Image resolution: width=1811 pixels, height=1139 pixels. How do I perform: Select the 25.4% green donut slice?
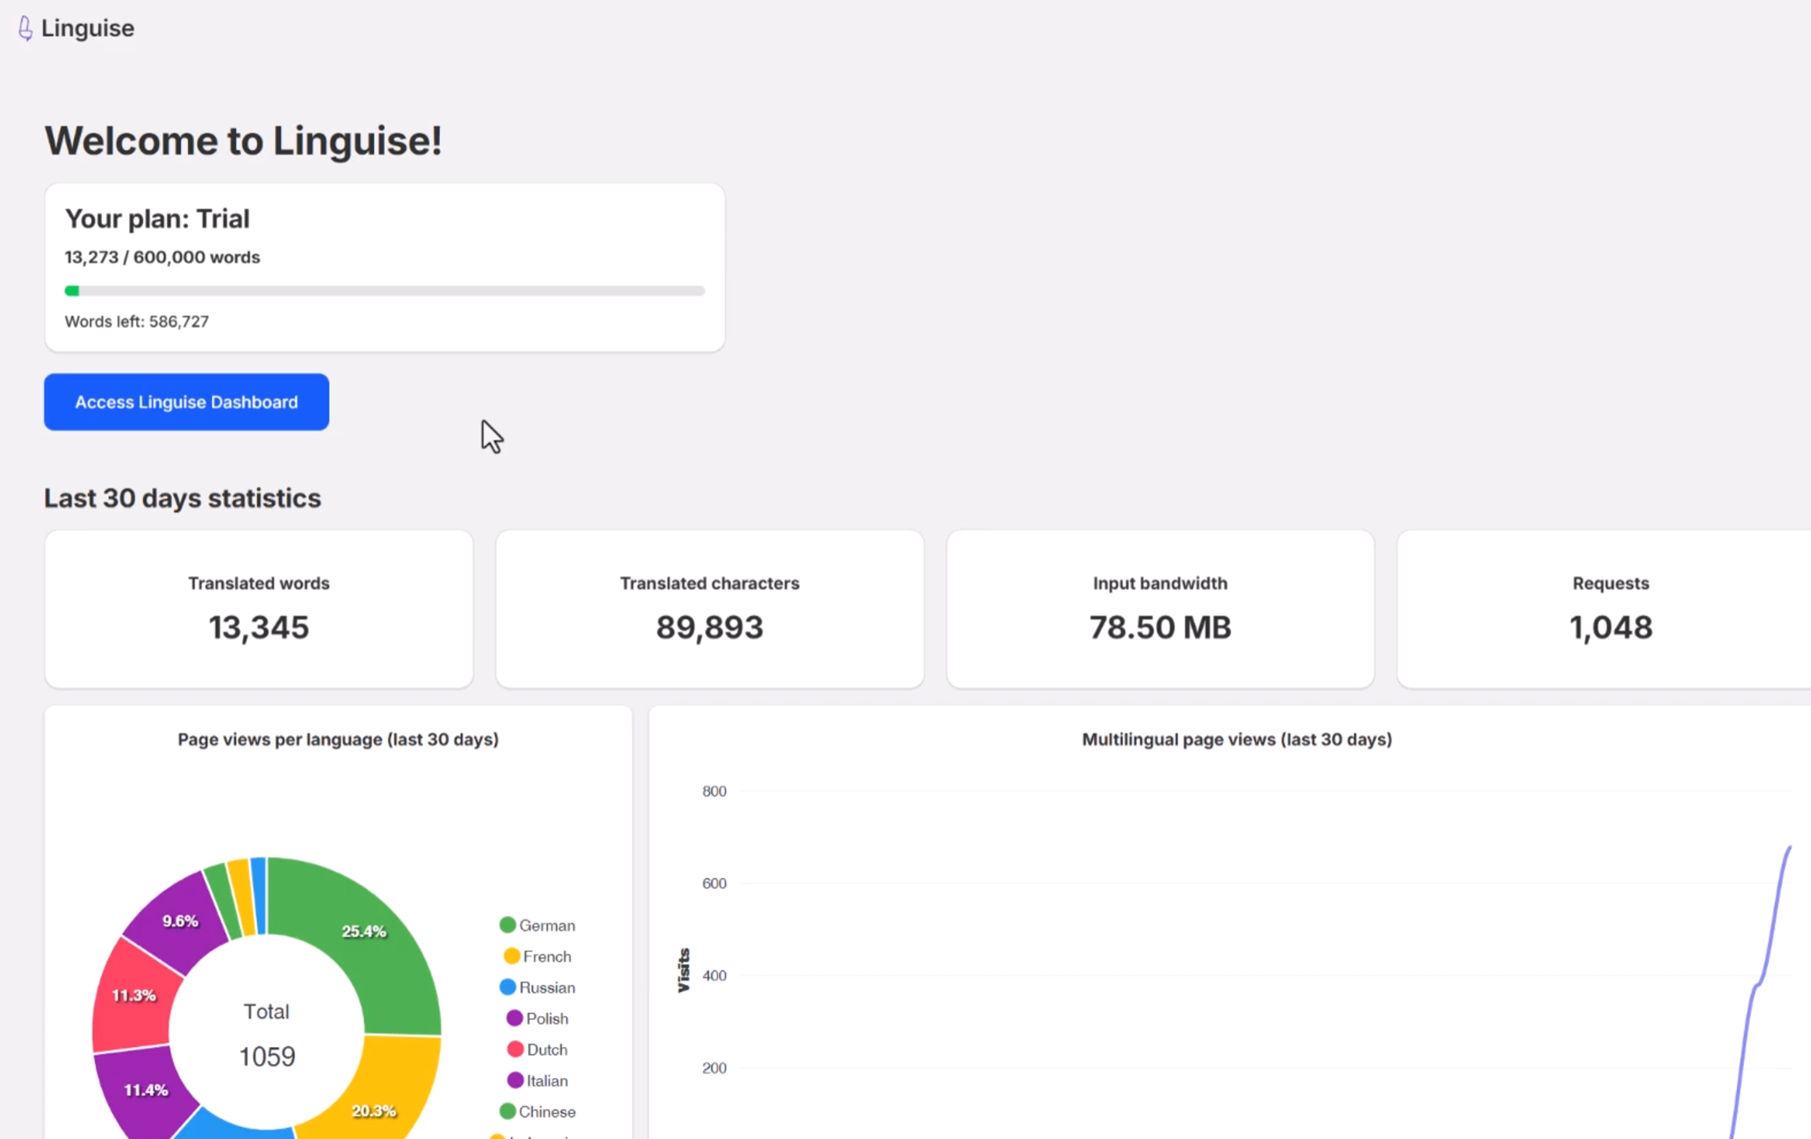coord(365,930)
